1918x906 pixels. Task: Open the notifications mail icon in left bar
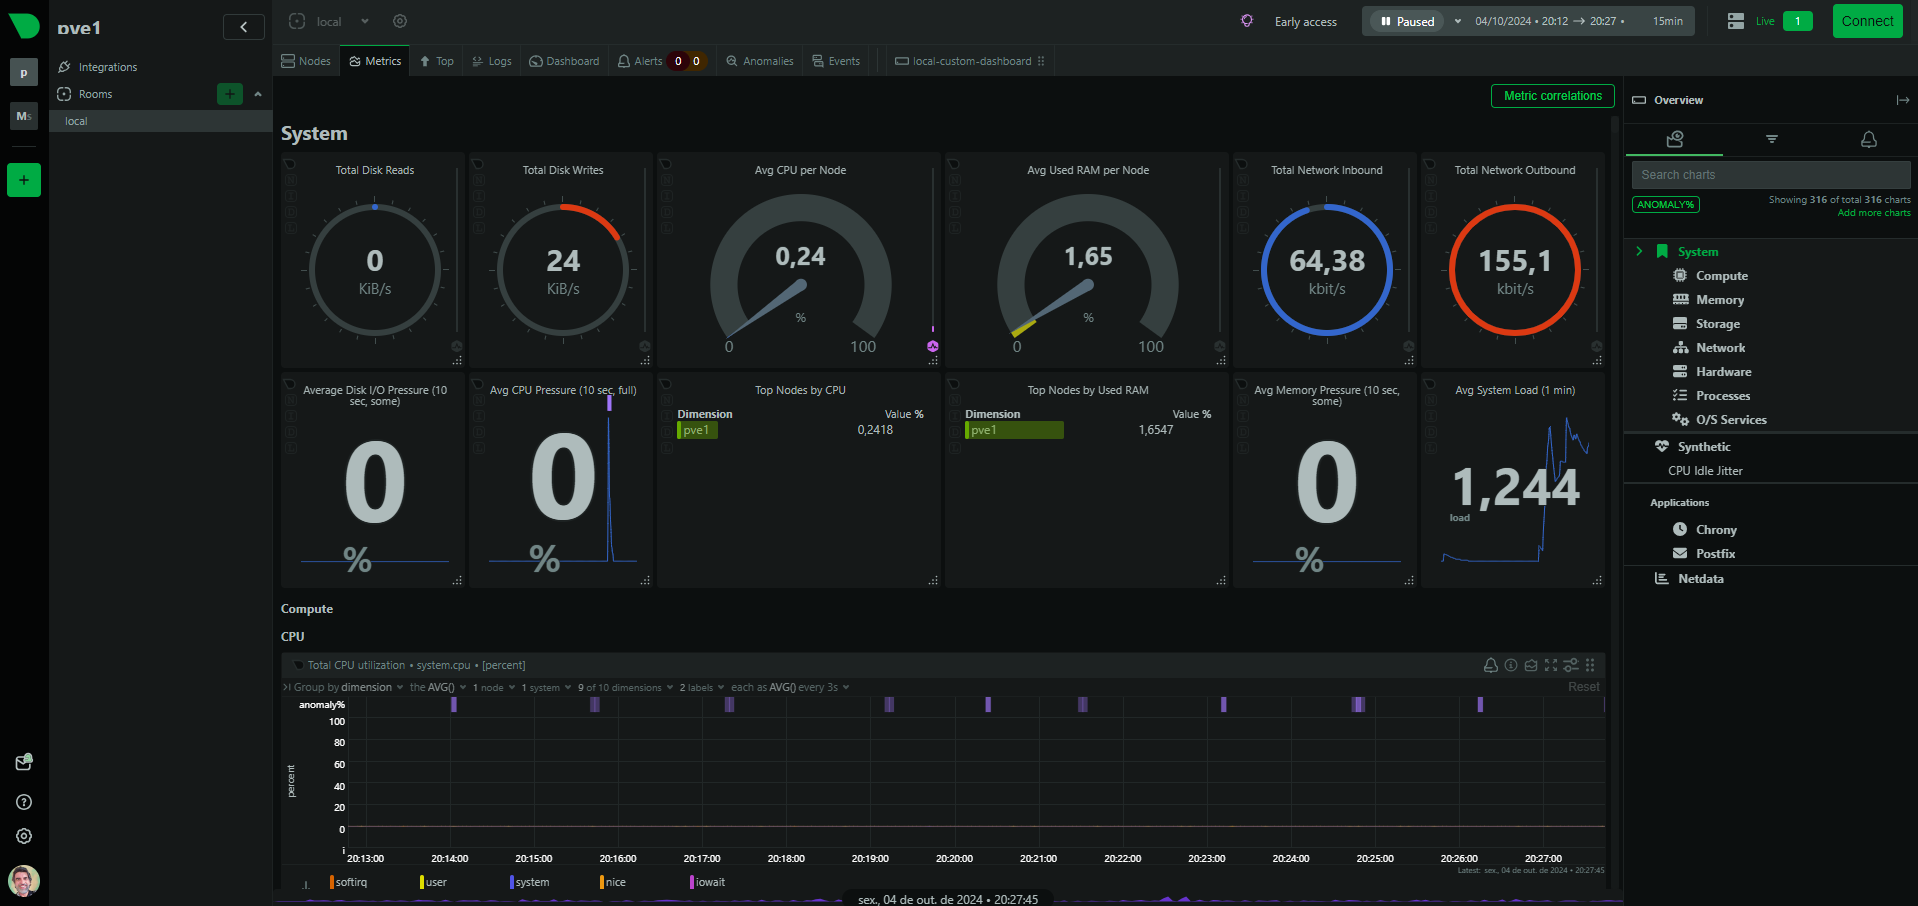point(24,762)
